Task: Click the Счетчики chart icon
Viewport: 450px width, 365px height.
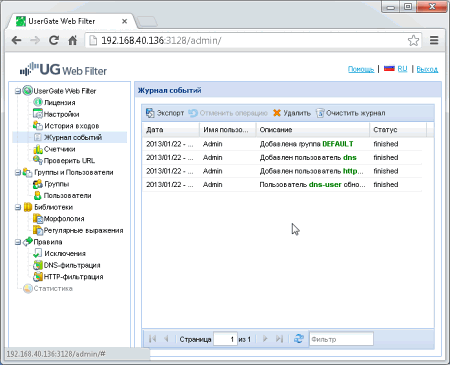Action: (x=38, y=149)
